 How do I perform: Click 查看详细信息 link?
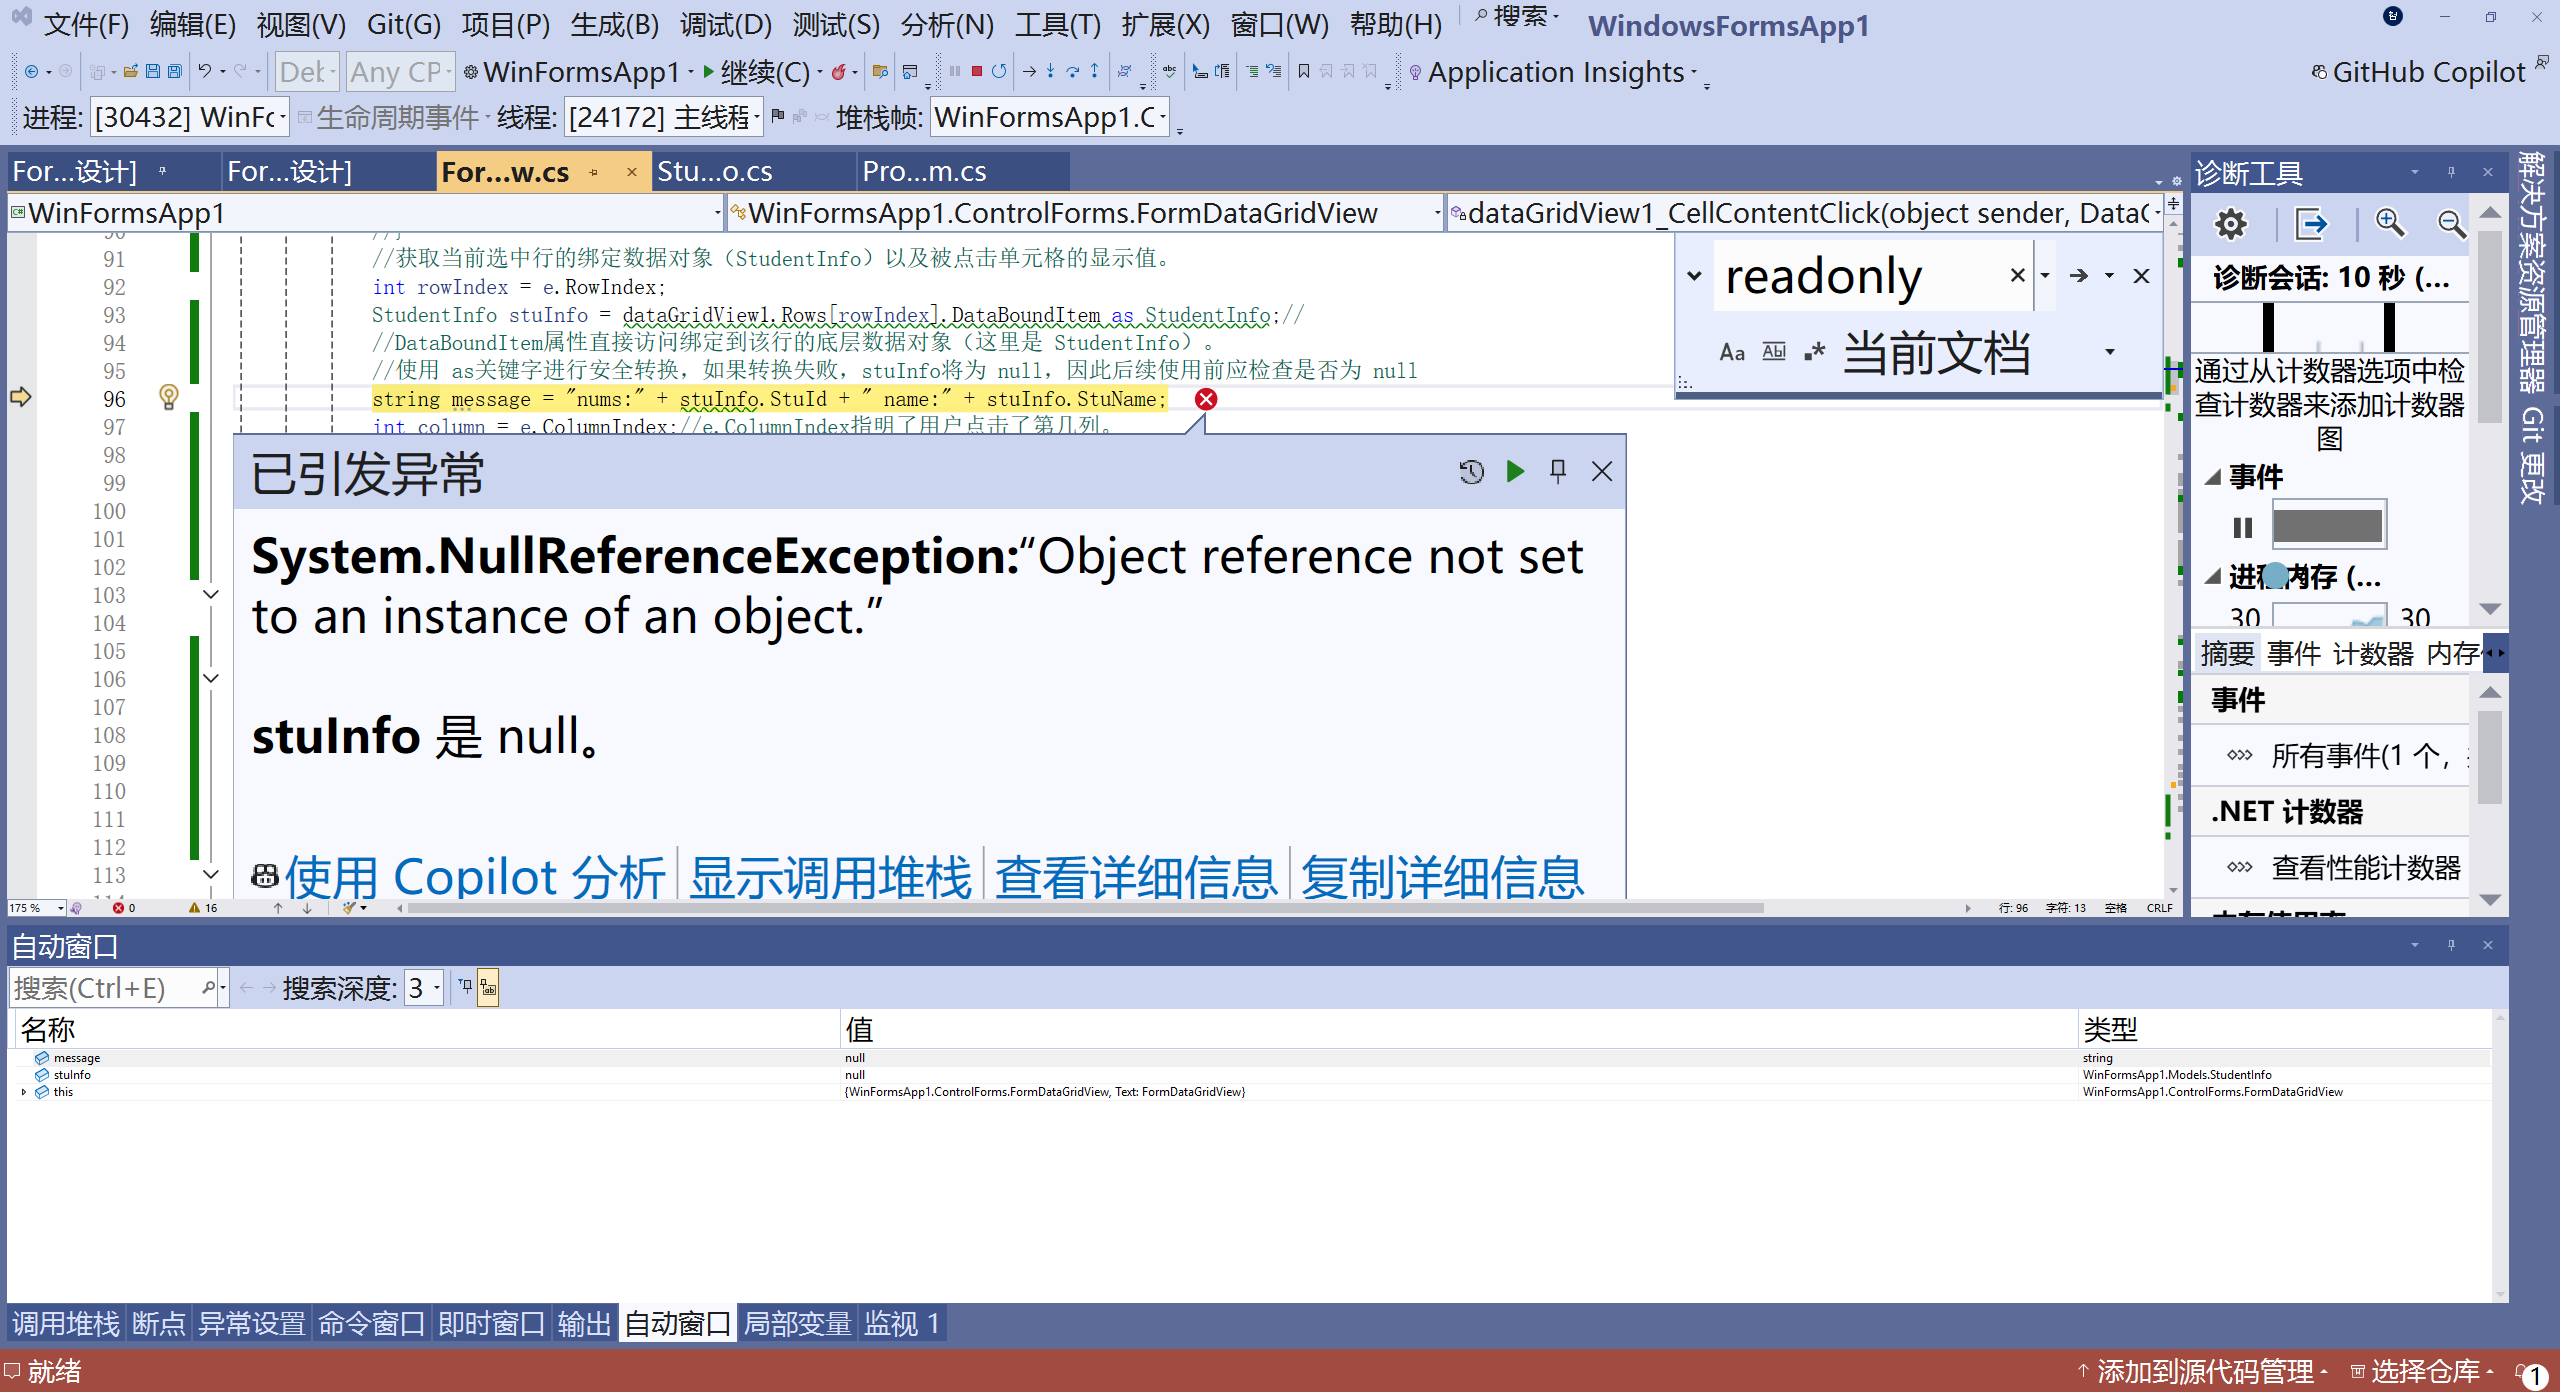(x=1136, y=877)
